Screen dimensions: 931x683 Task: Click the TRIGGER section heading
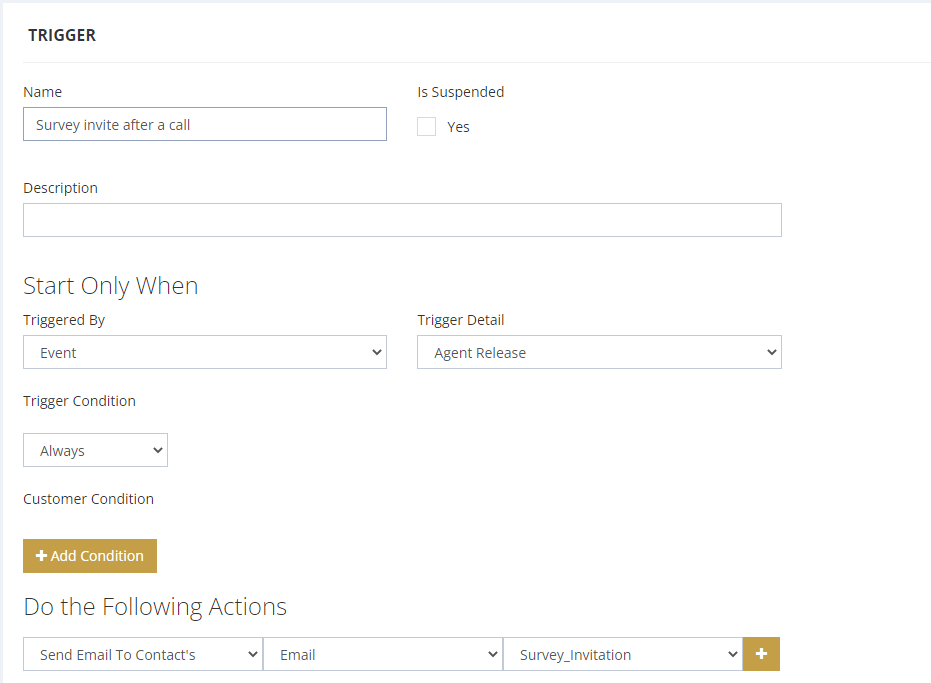tap(62, 36)
